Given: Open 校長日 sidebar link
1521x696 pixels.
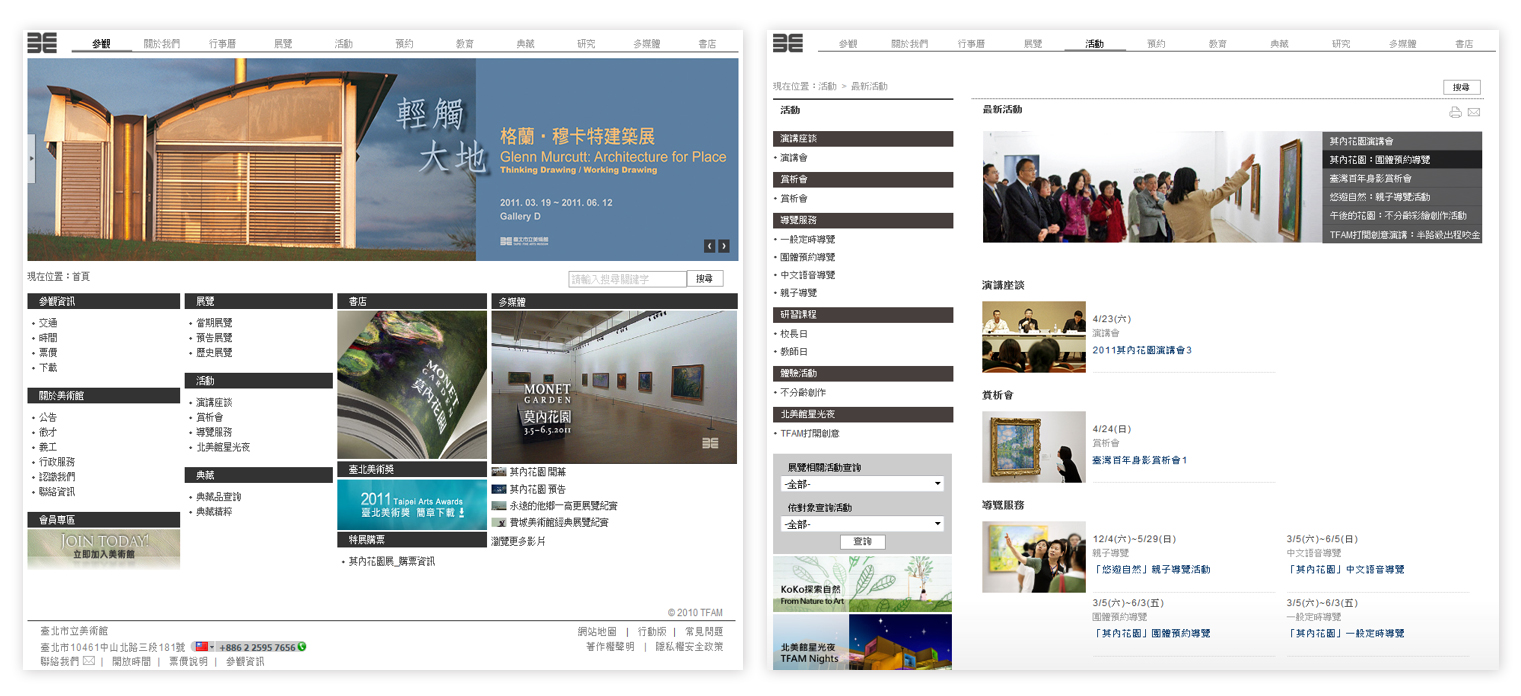Looking at the screenshot, I should [794, 334].
